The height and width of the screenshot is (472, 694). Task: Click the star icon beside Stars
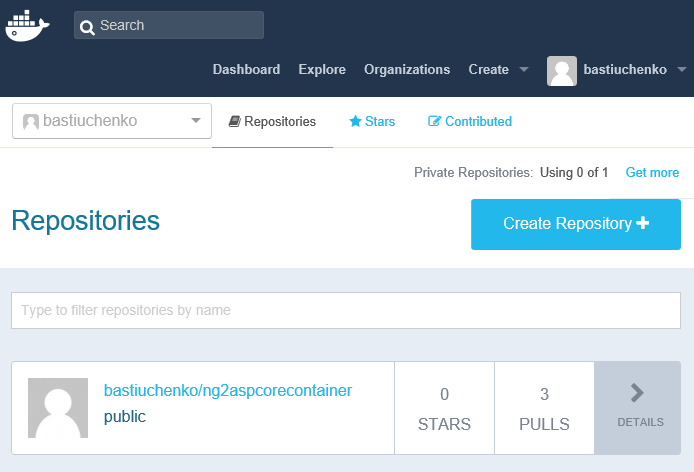pyautogui.click(x=355, y=121)
